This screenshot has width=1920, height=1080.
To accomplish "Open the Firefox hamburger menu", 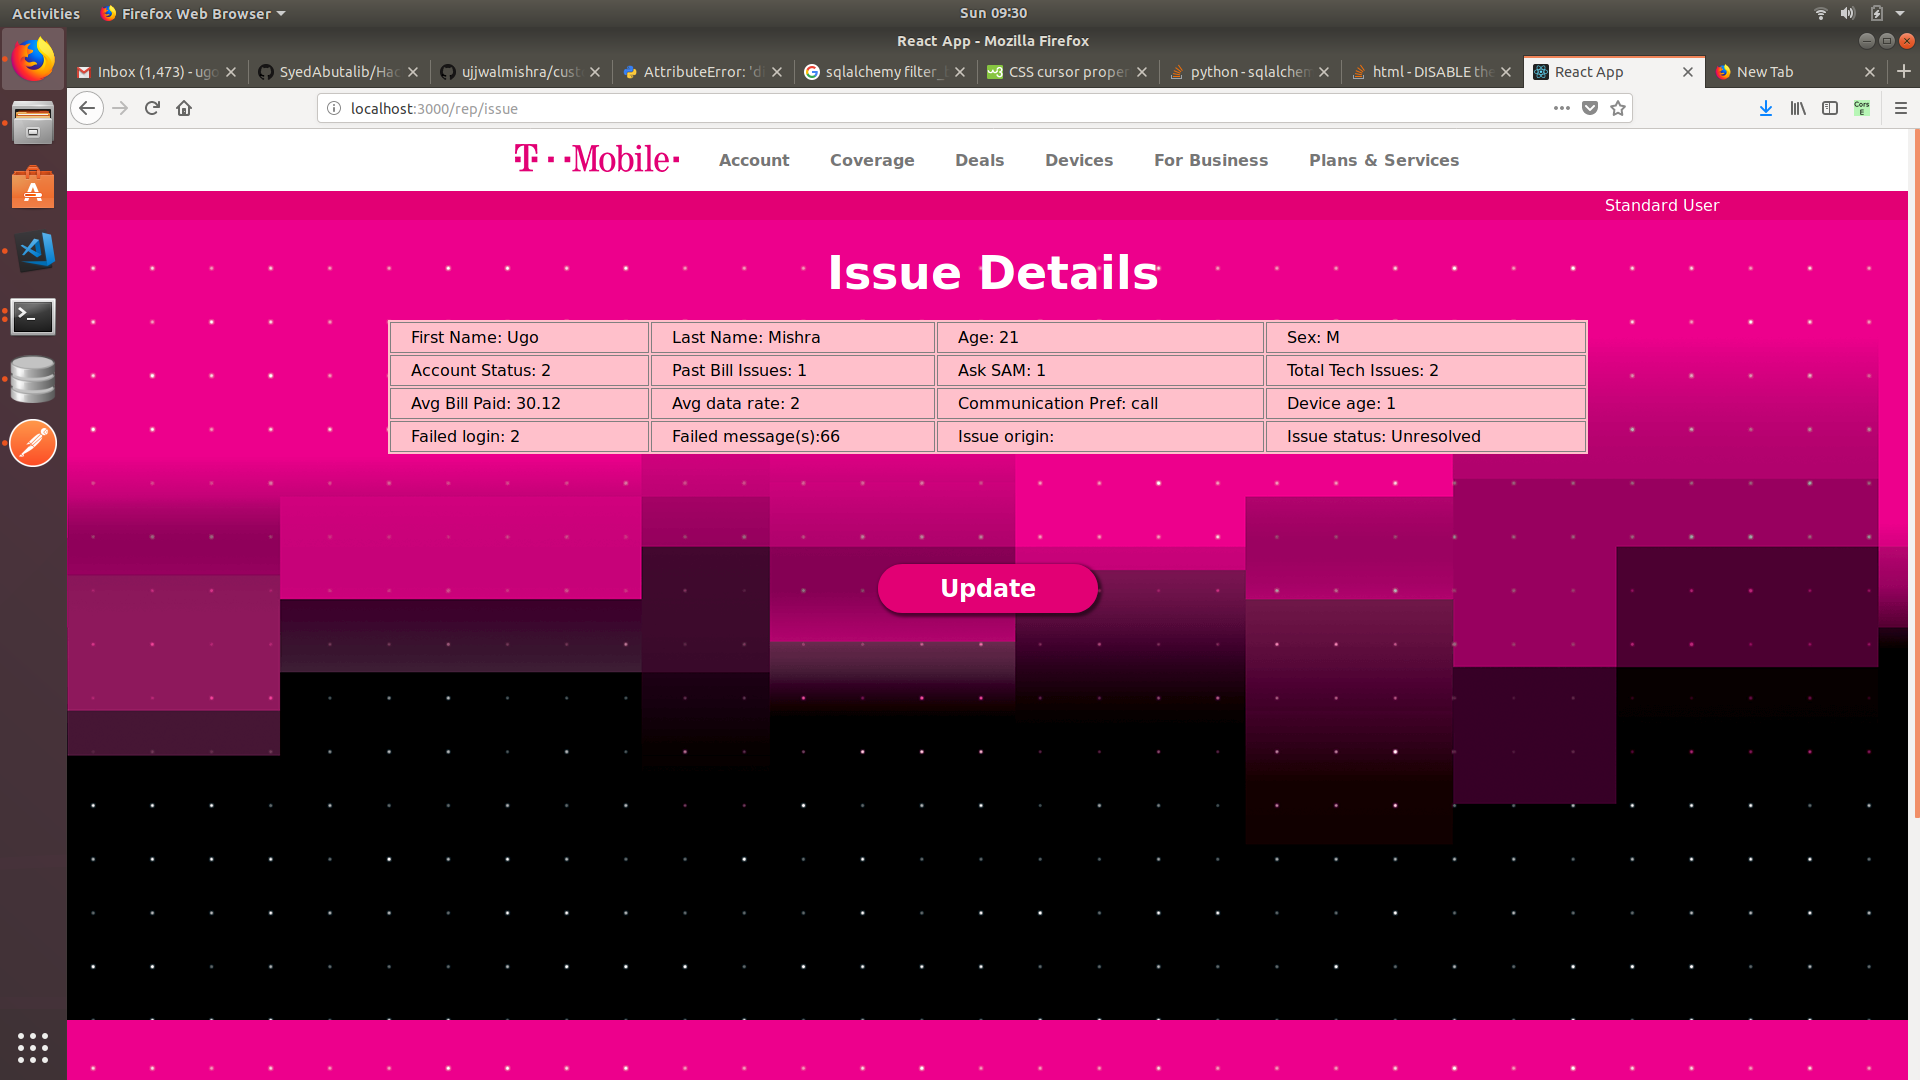I will click(x=1901, y=108).
